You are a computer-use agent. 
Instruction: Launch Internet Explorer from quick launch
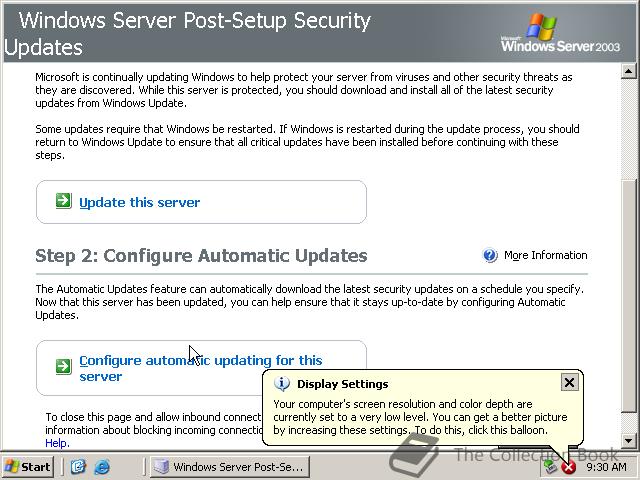[x=102, y=467]
